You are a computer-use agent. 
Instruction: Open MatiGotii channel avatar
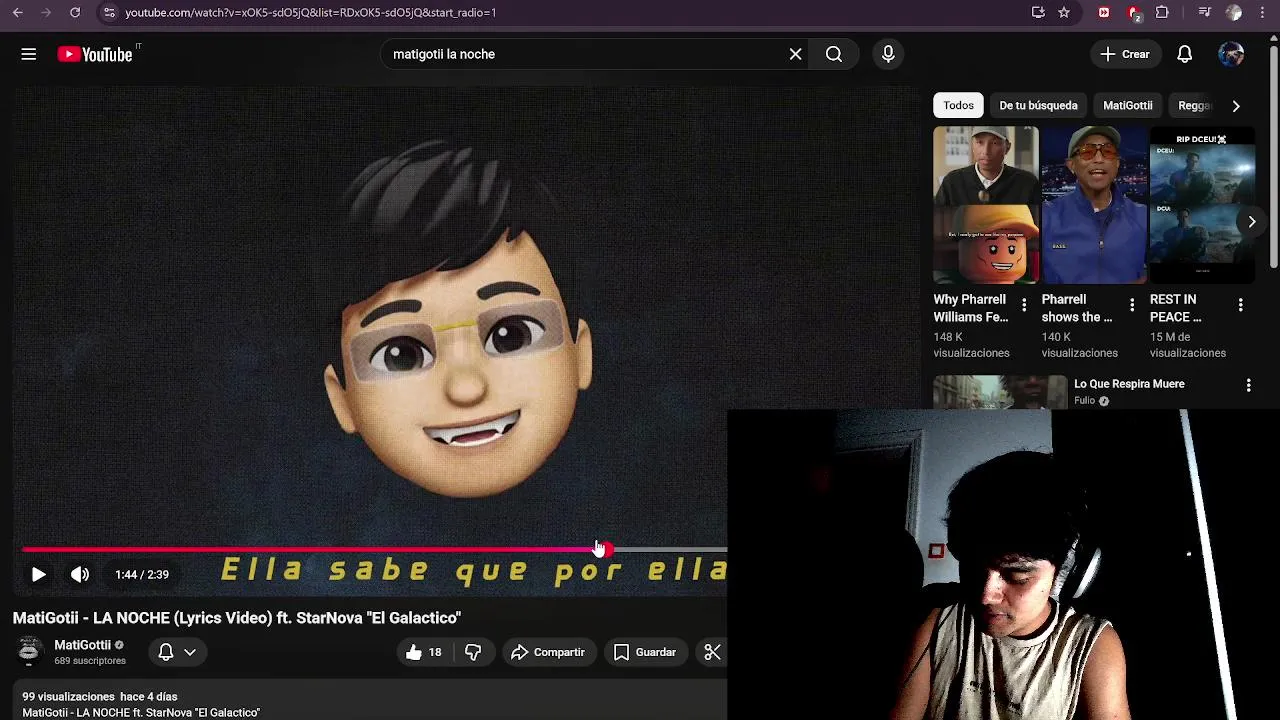[x=29, y=651]
